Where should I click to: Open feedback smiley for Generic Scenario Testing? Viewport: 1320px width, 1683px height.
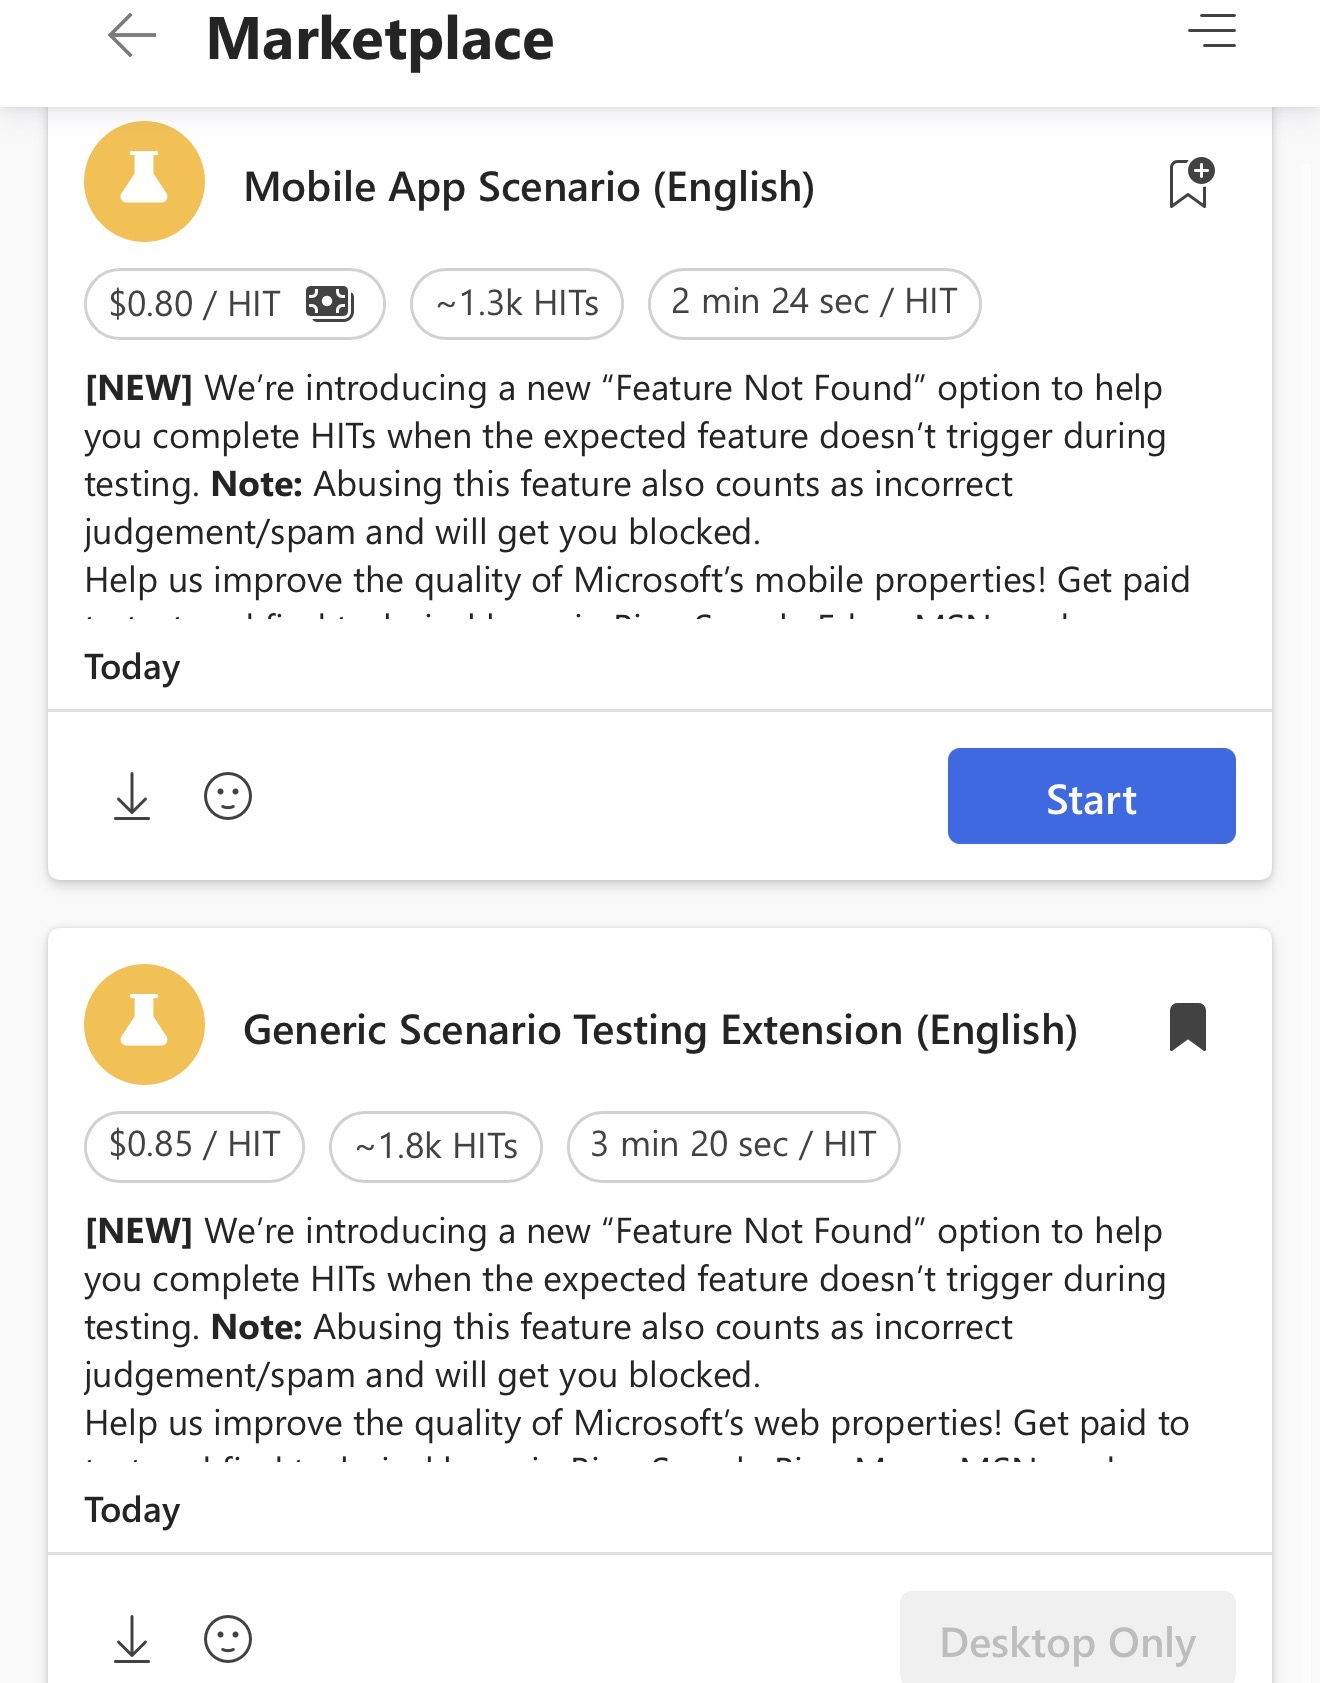point(228,1639)
